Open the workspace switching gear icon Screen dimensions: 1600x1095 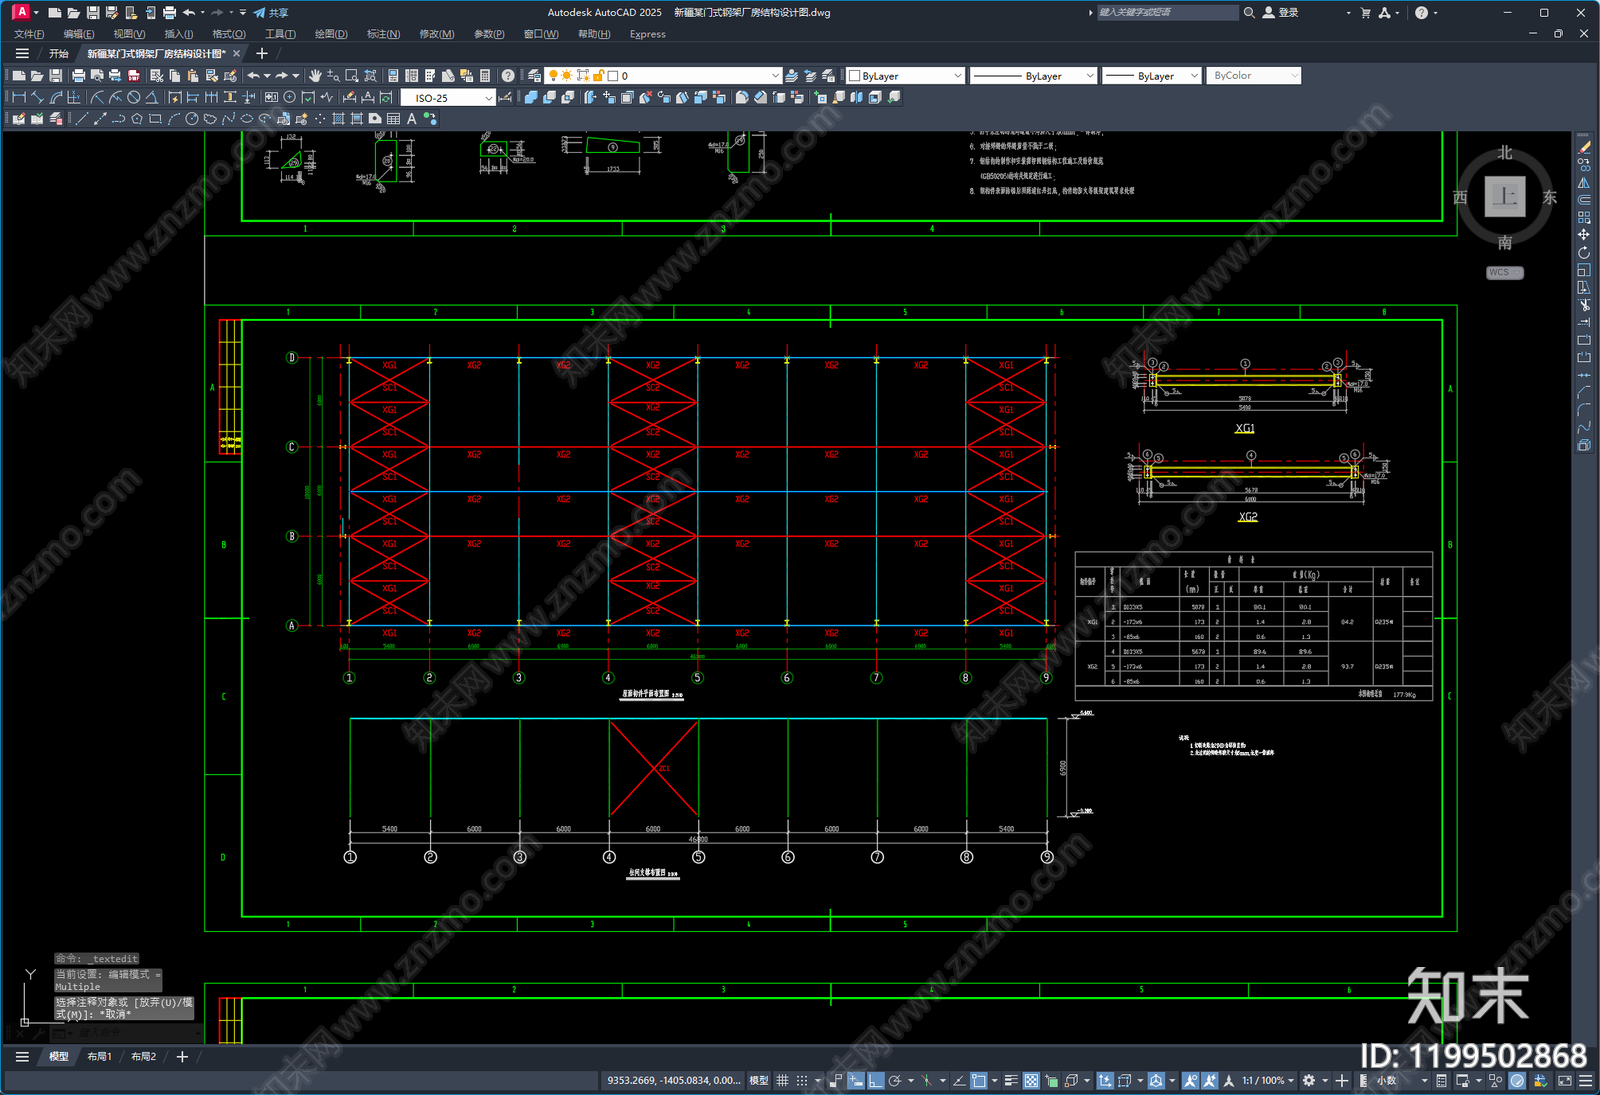tap(1308, 1081)
